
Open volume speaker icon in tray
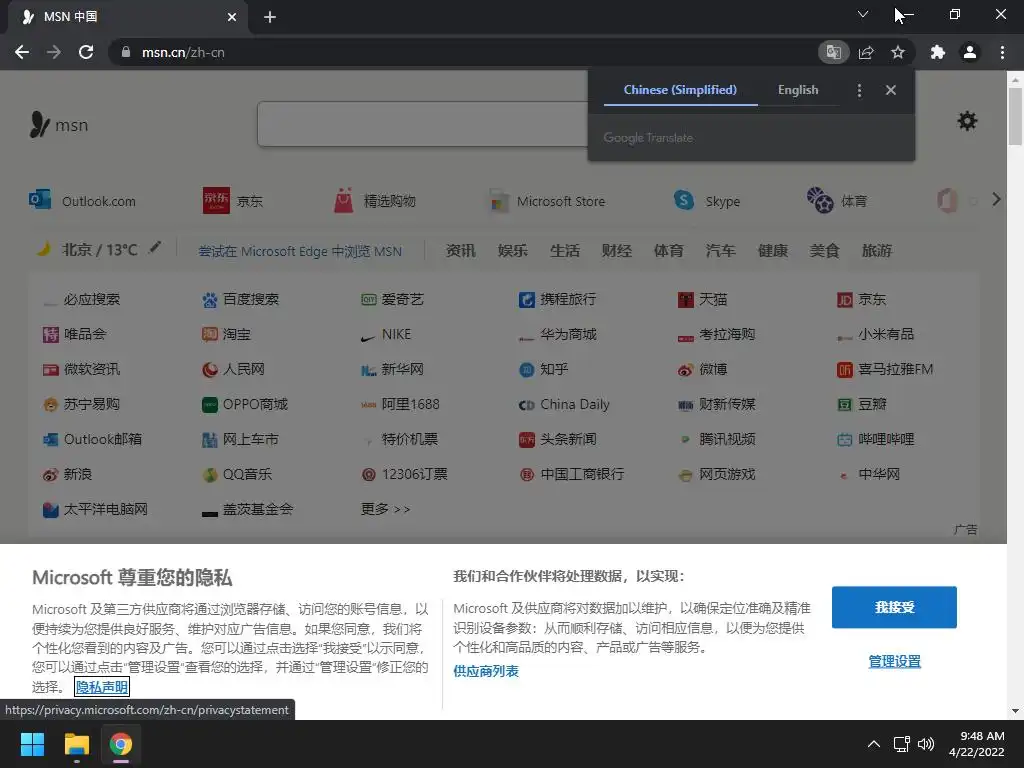926,744
